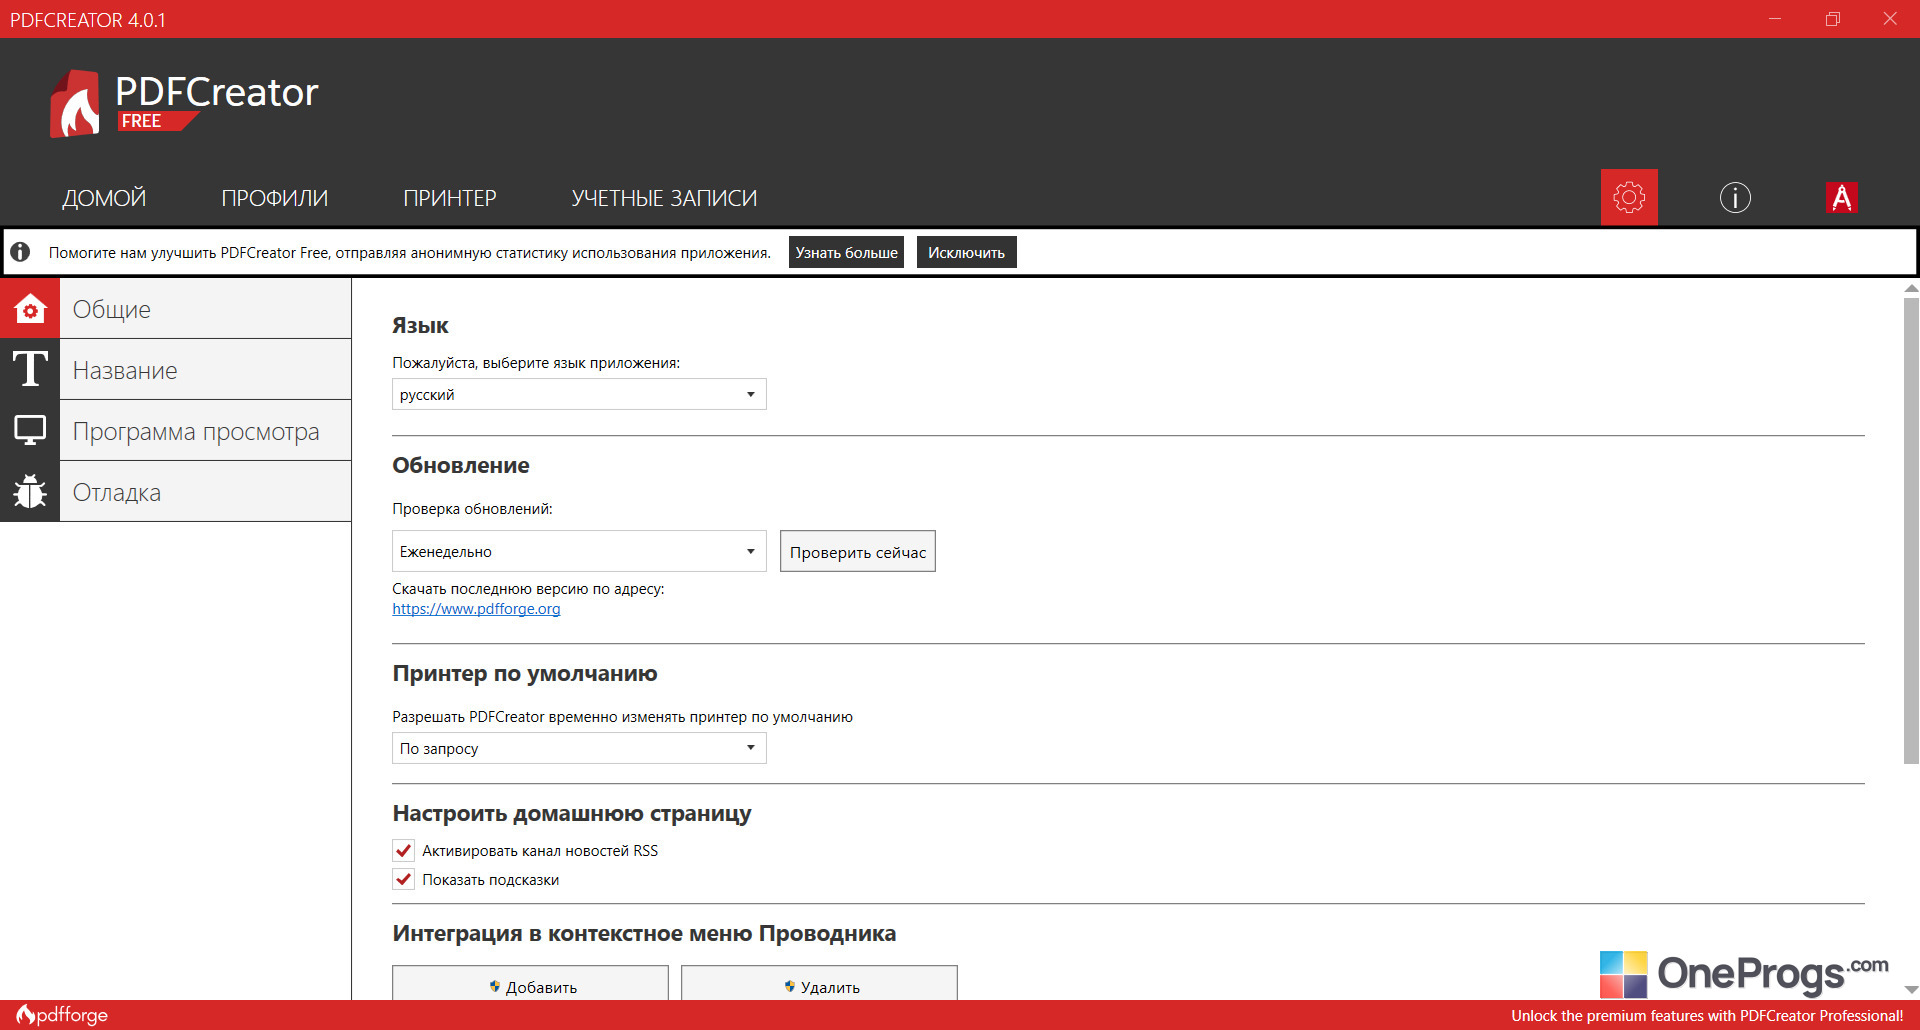1920x1030 pixels.
Task: Open the https://www.pdfforge.org link
Action: [x=476, y=608]
